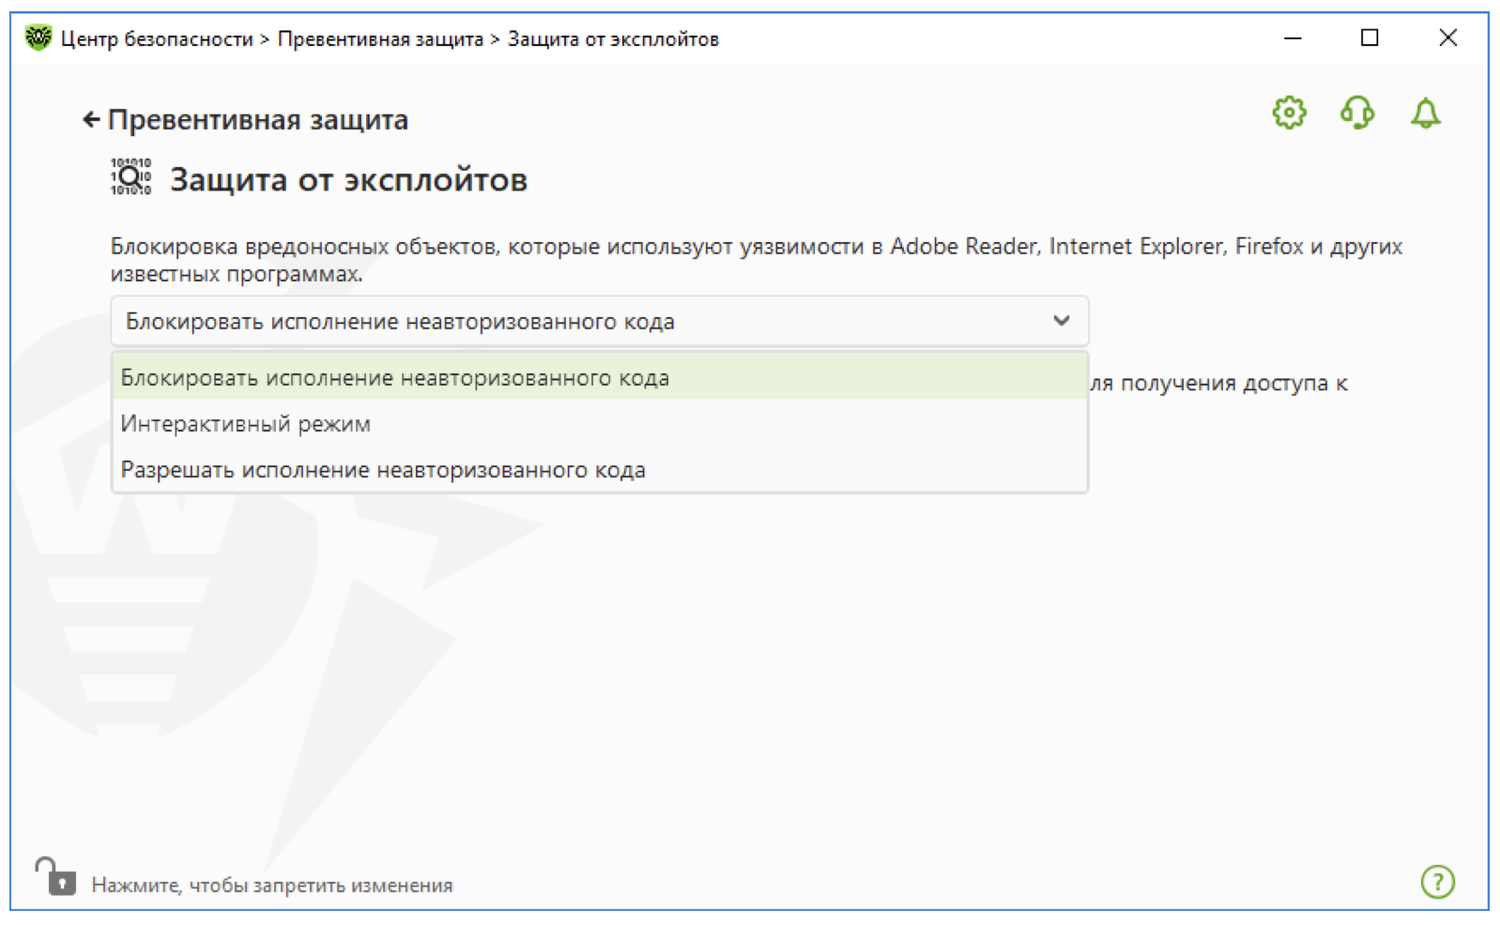Open support via the headset icon
The image size is (1500, 925).
[x=1357, y=113]
